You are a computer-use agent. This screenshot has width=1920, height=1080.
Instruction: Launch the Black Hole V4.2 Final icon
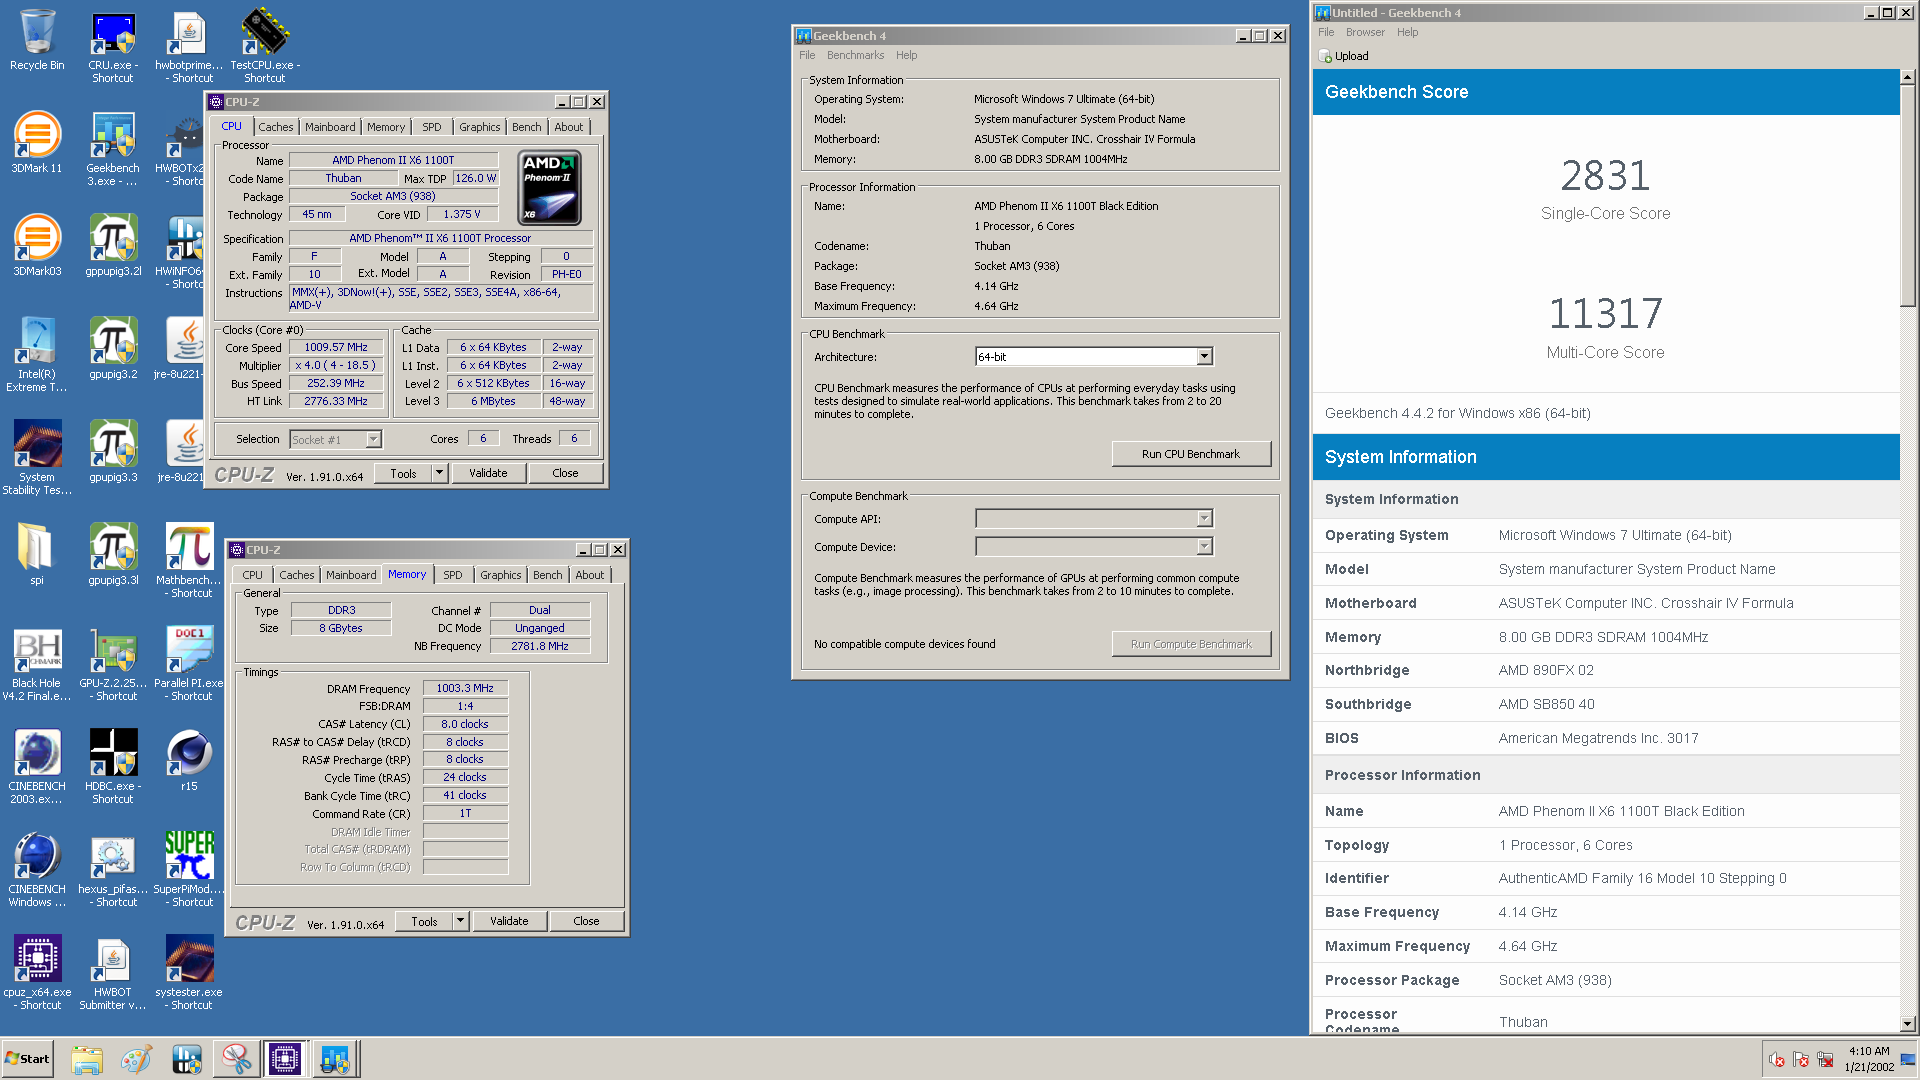point(37,664)
